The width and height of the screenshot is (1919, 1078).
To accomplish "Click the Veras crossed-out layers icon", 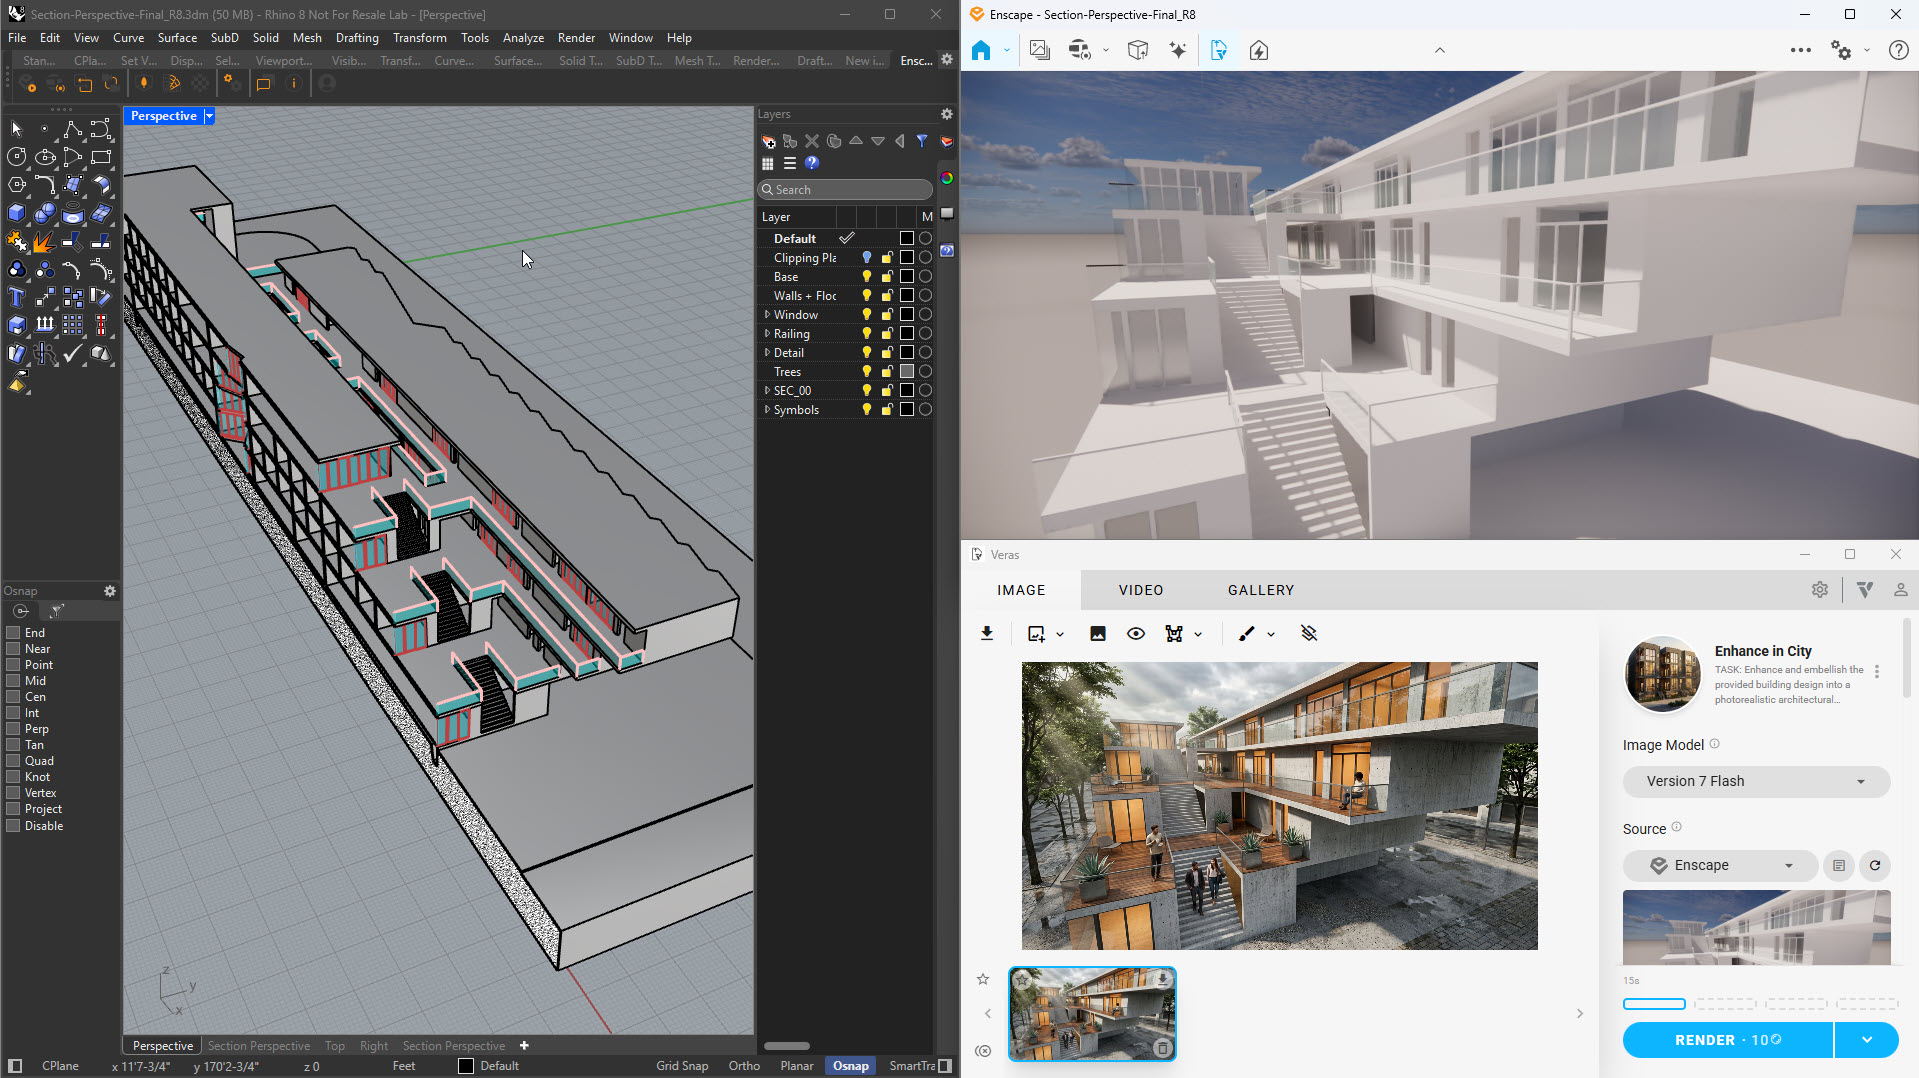I will [x=1309, y=634].
